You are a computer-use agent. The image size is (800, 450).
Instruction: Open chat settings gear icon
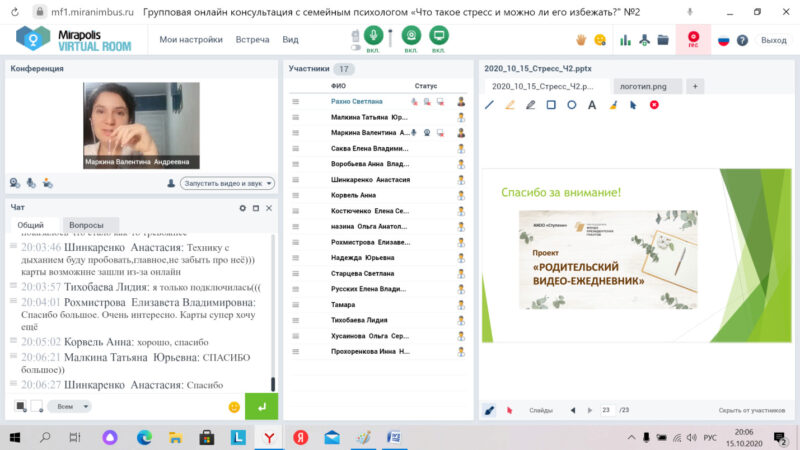pos(242,208)
